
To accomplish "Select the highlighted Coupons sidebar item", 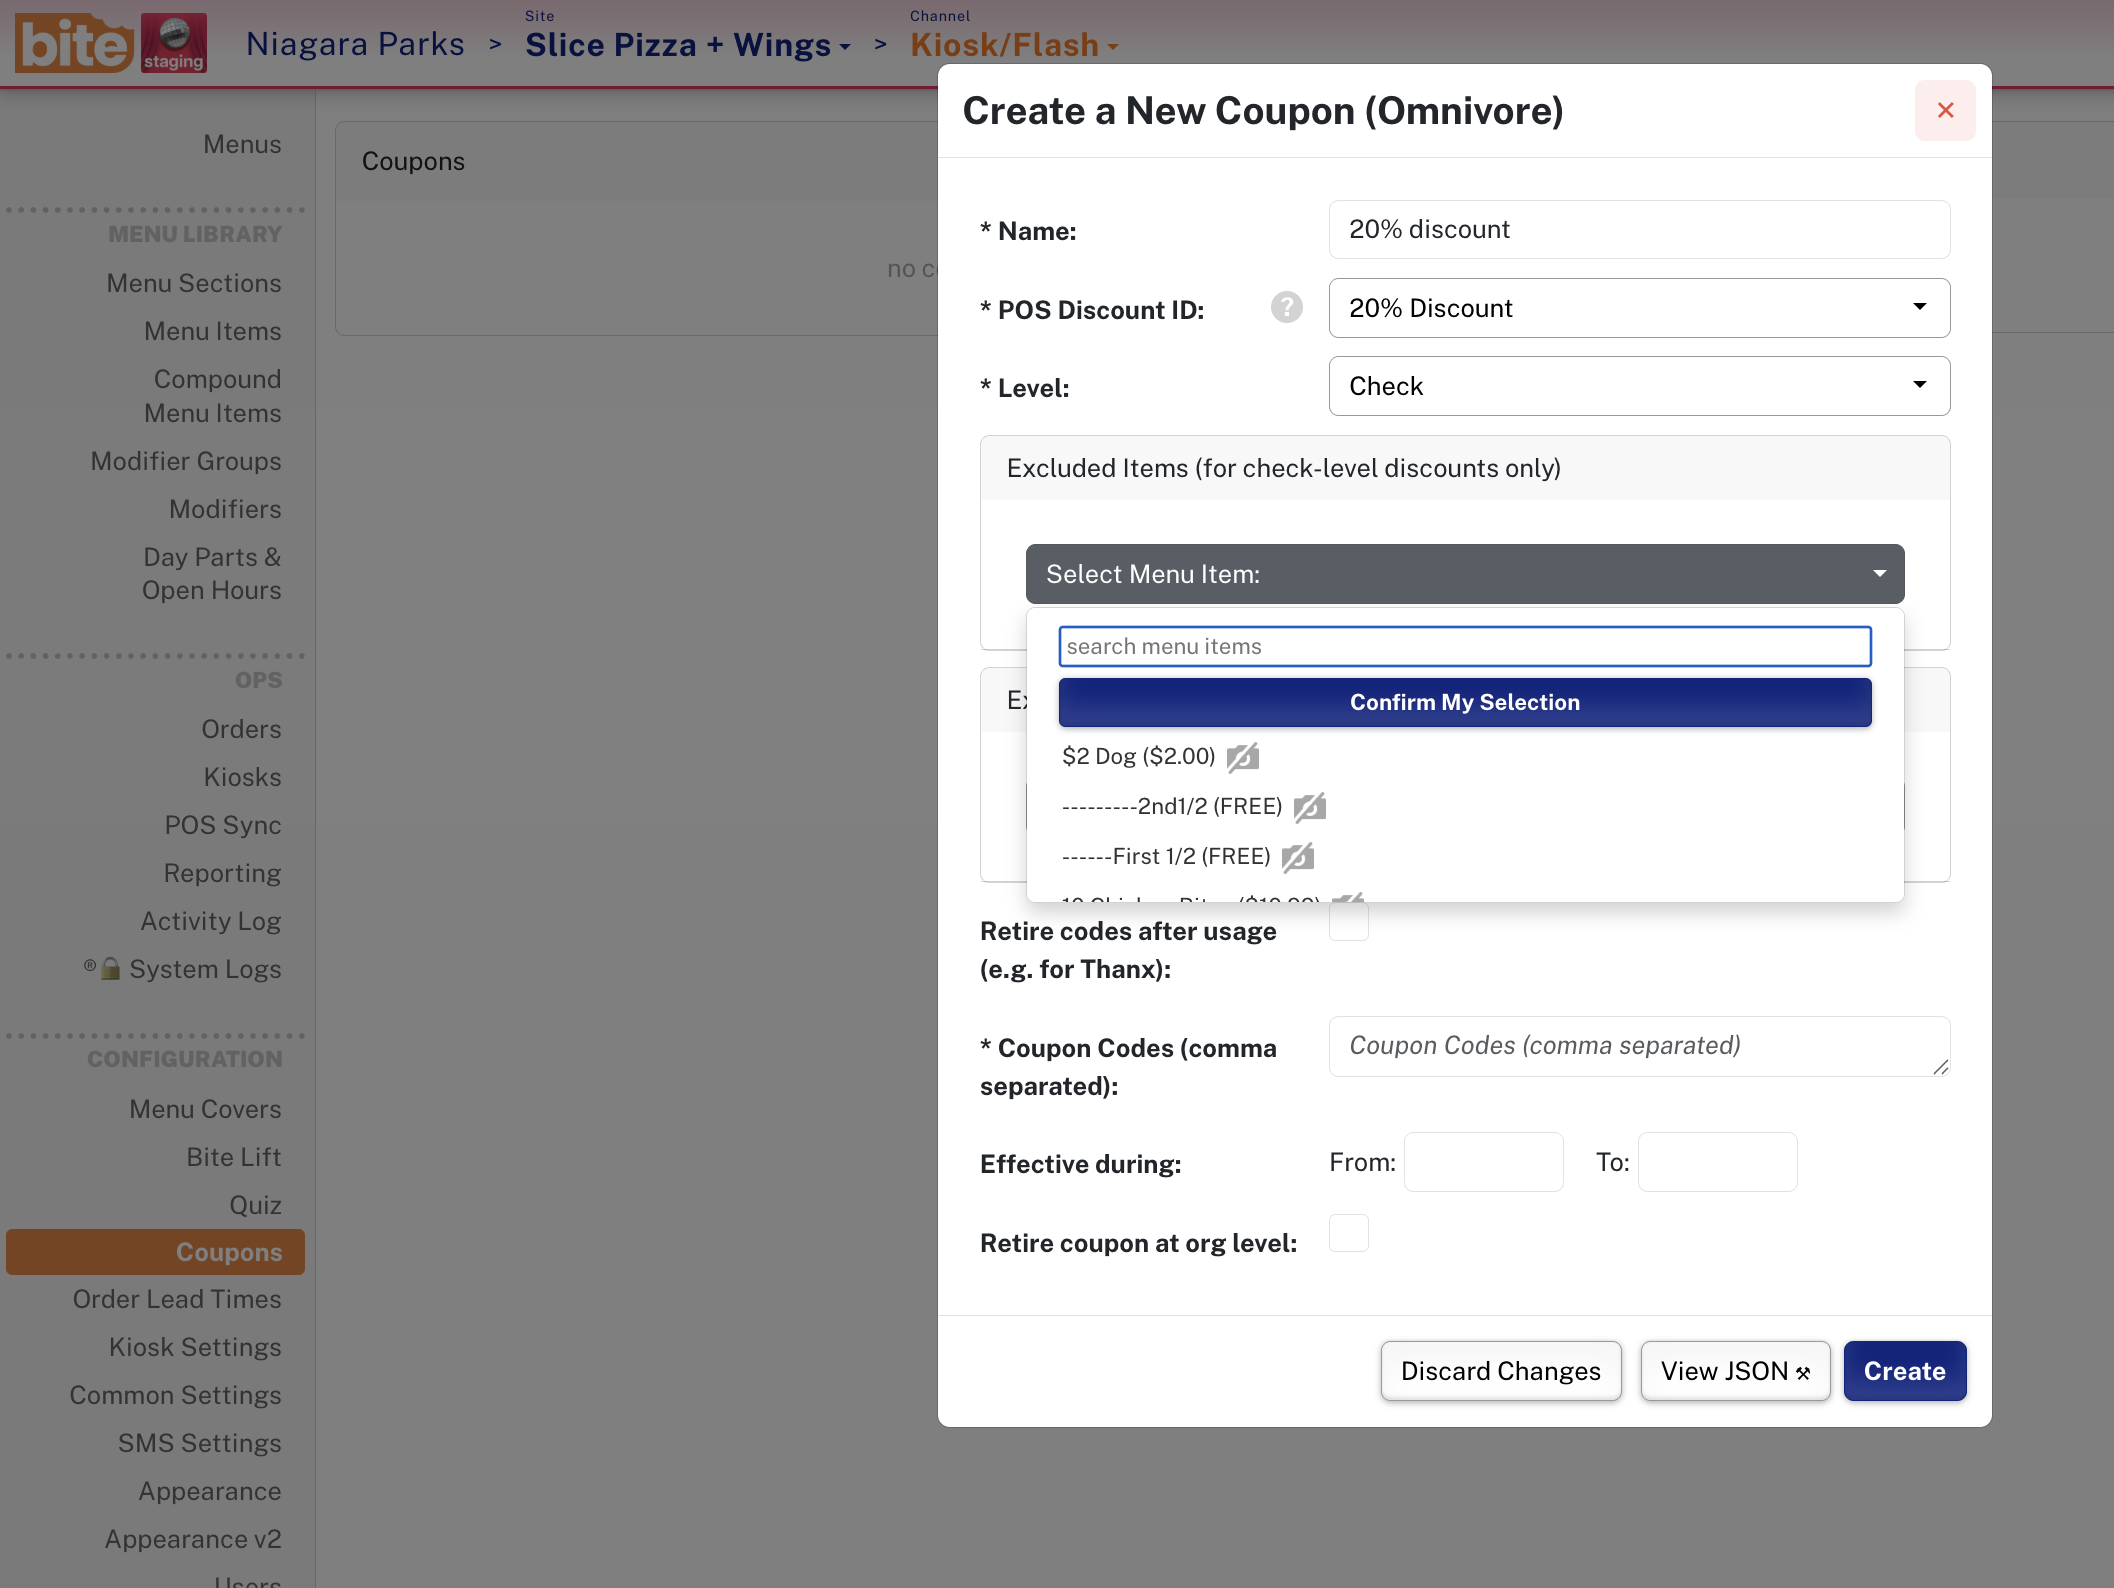I will (155, 1252).
